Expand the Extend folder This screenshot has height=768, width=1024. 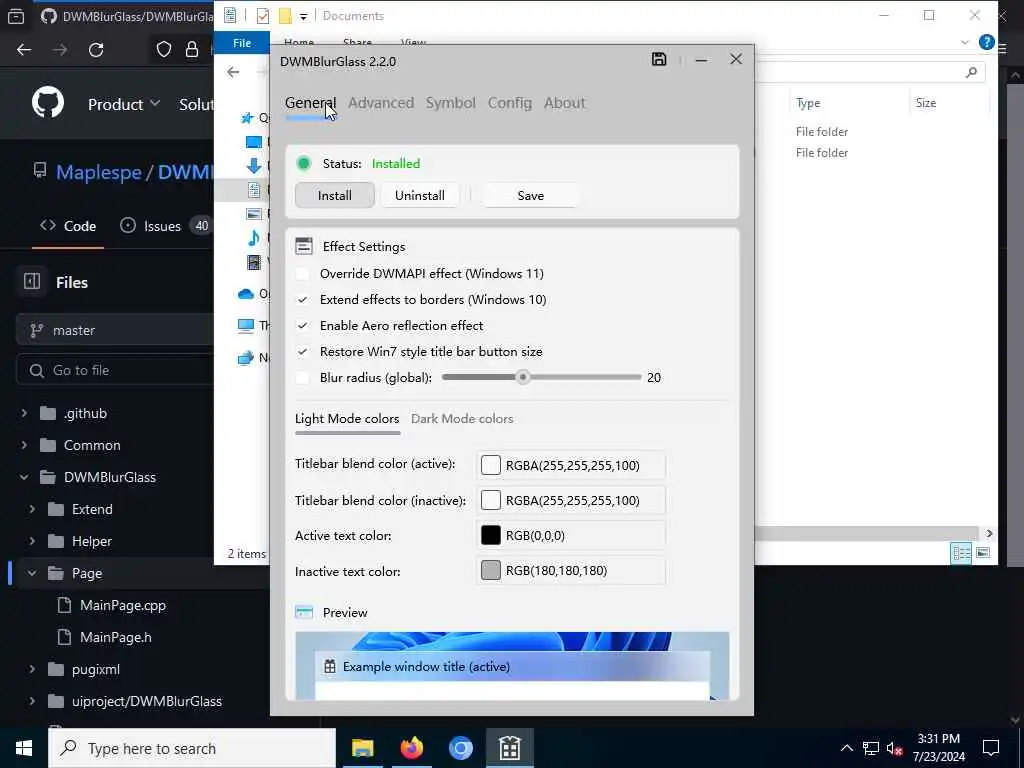pos(32,509)
